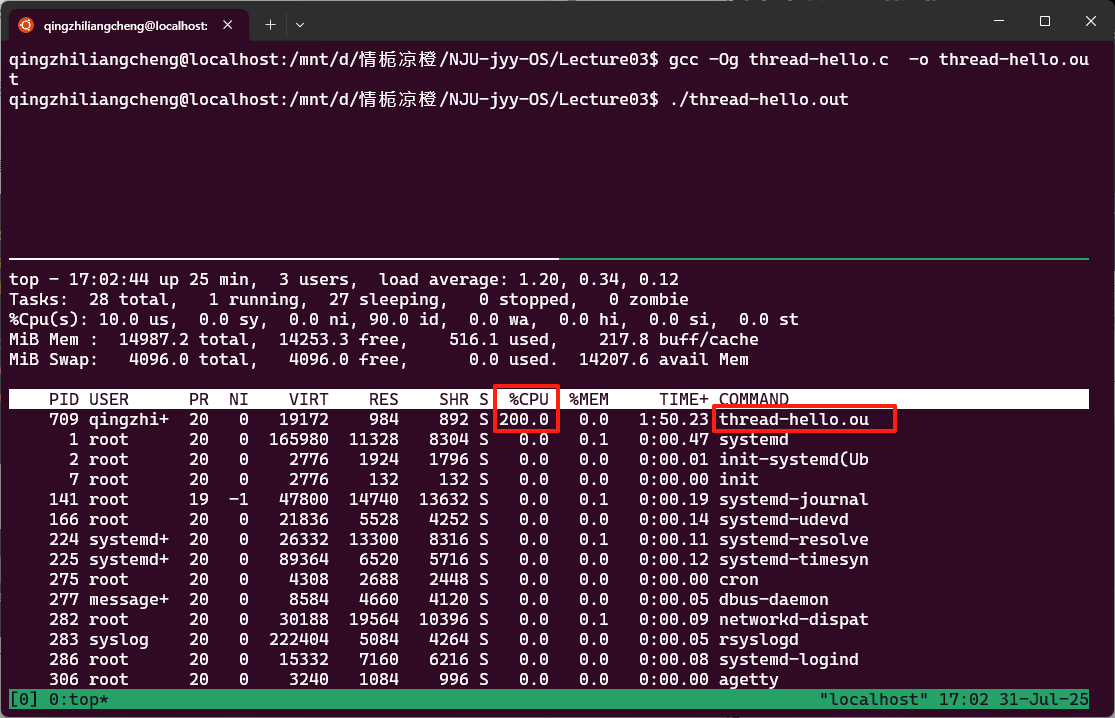
Task: Click the %CPU column header in top
Action: [528, 399]
